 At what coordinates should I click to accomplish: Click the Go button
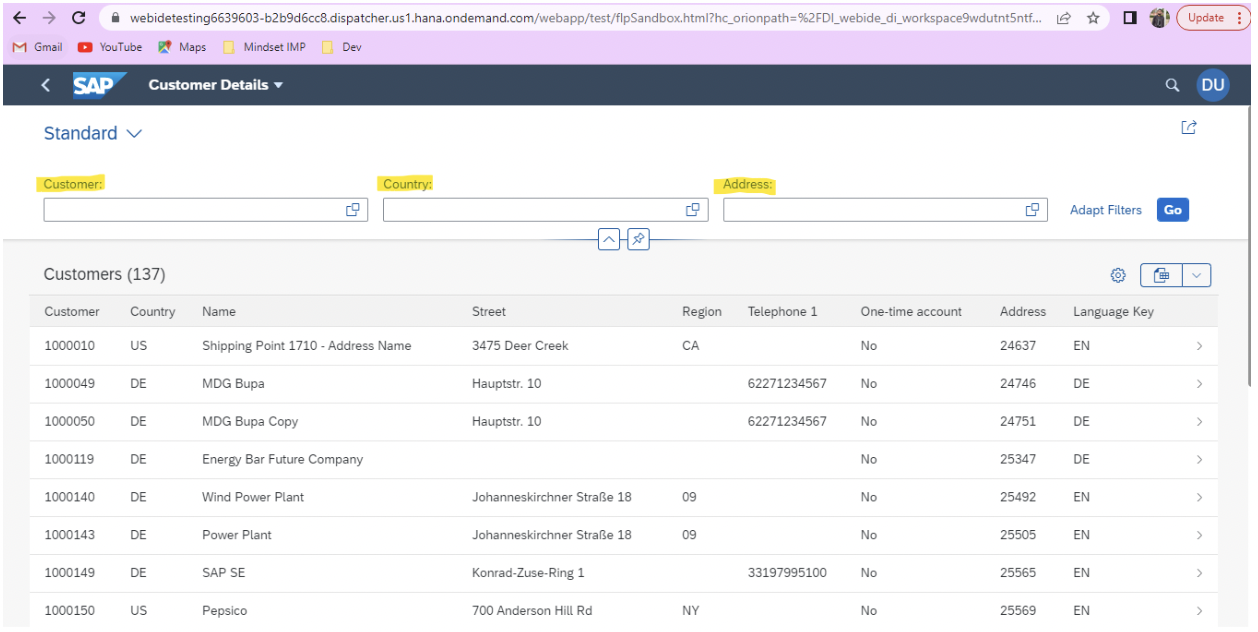(1172, 210)
